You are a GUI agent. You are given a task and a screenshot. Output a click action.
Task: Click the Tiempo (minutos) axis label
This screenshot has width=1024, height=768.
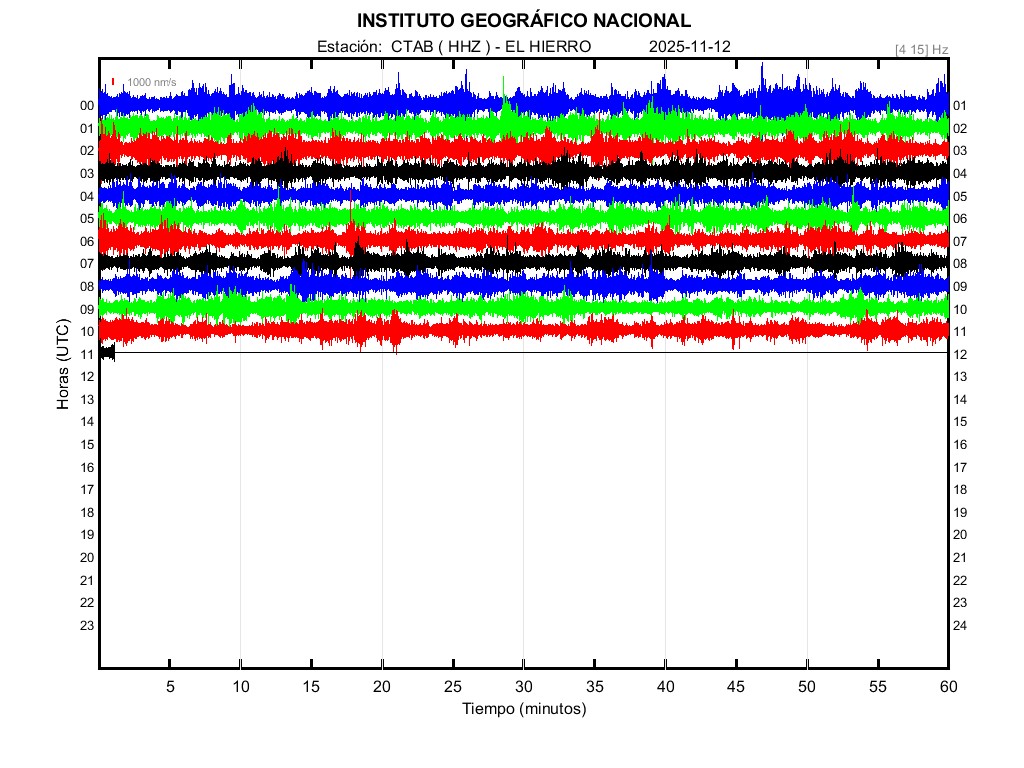coord(523,709)
